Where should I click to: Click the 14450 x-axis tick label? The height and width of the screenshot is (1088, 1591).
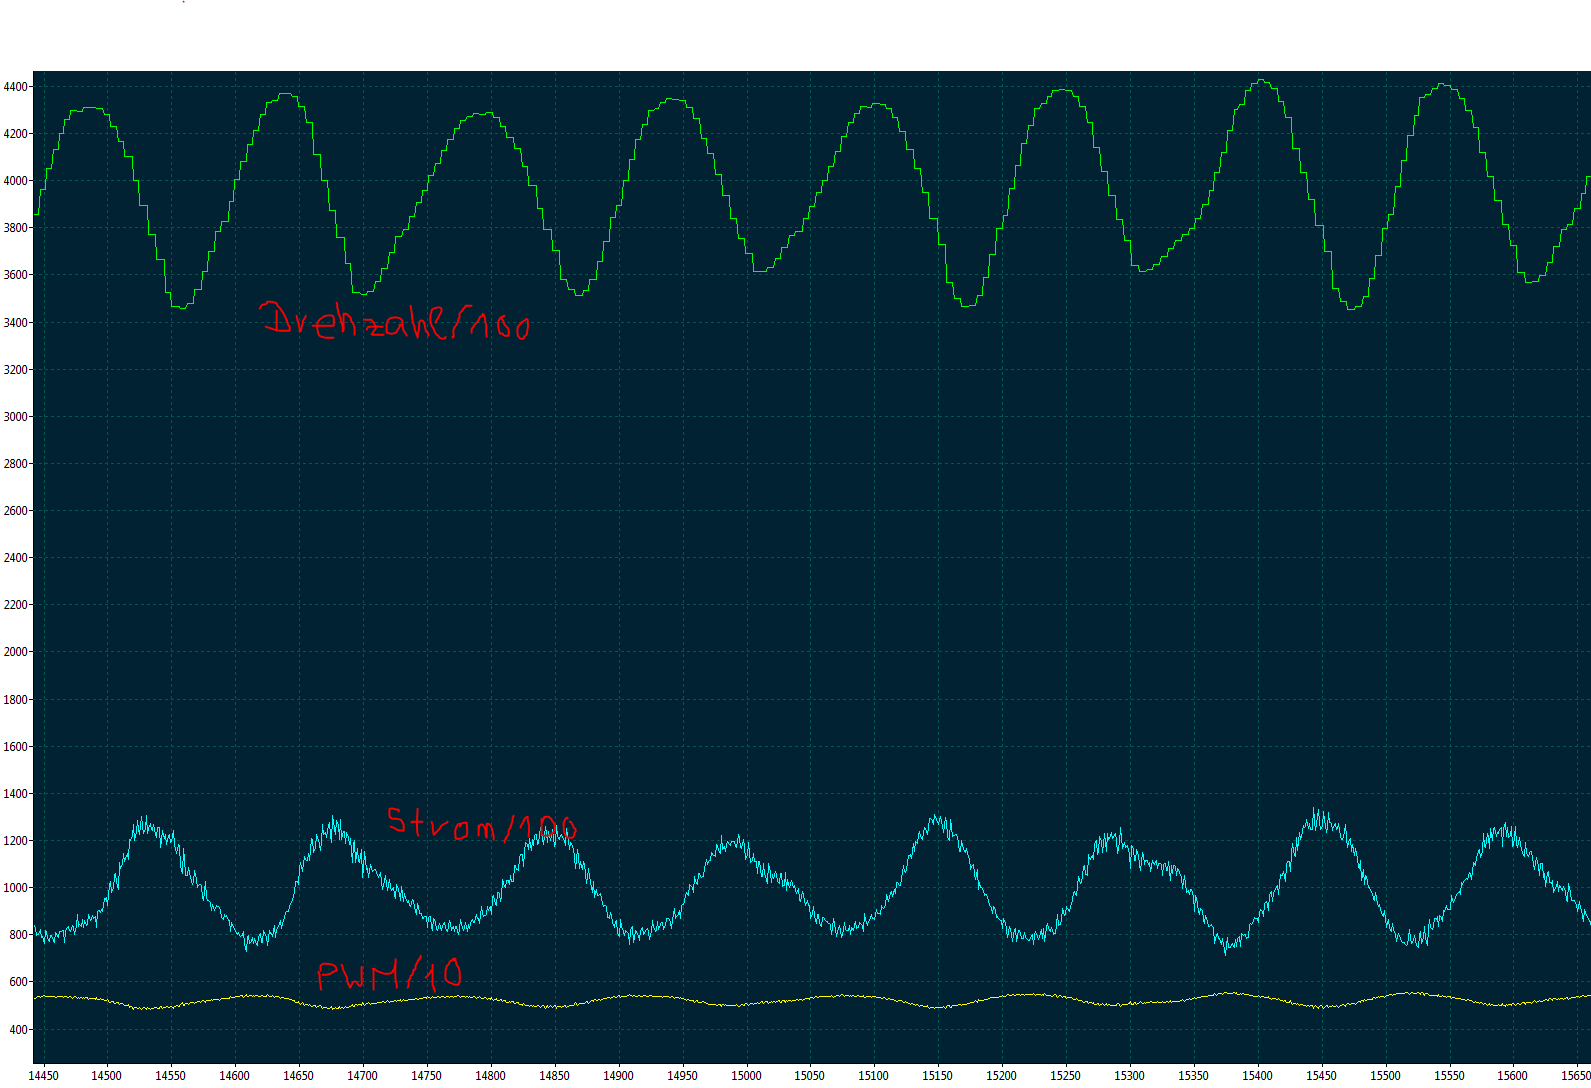43,1076
